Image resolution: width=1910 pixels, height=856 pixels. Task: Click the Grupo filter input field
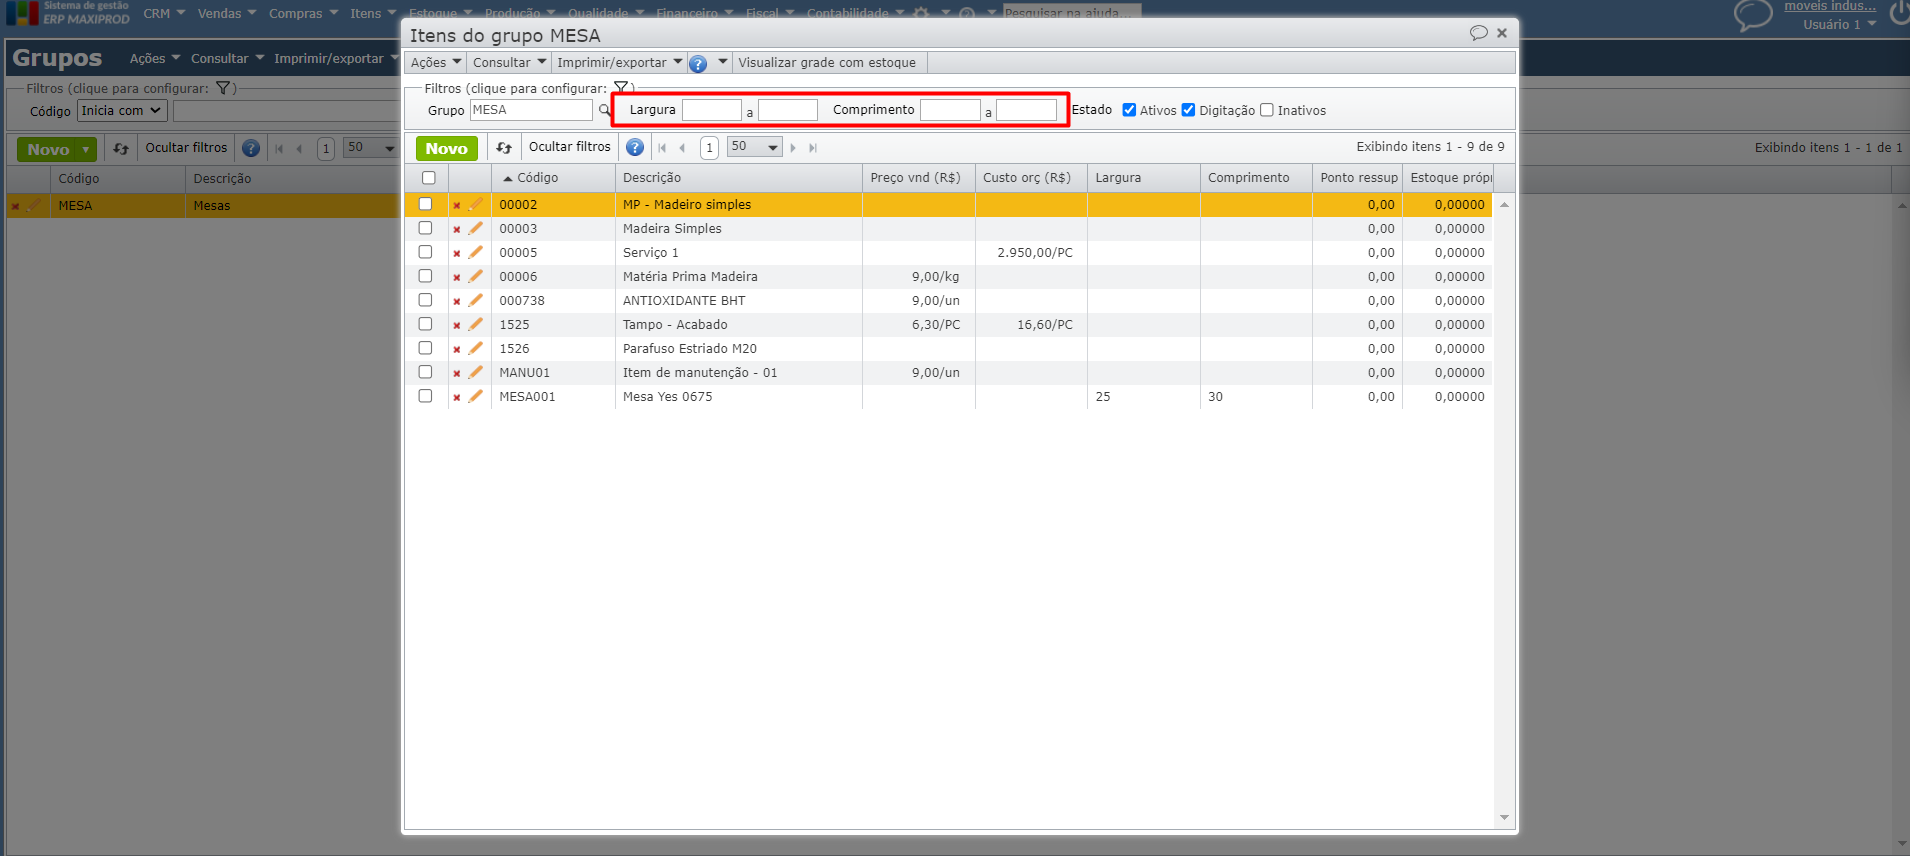[x=531, y=110]
